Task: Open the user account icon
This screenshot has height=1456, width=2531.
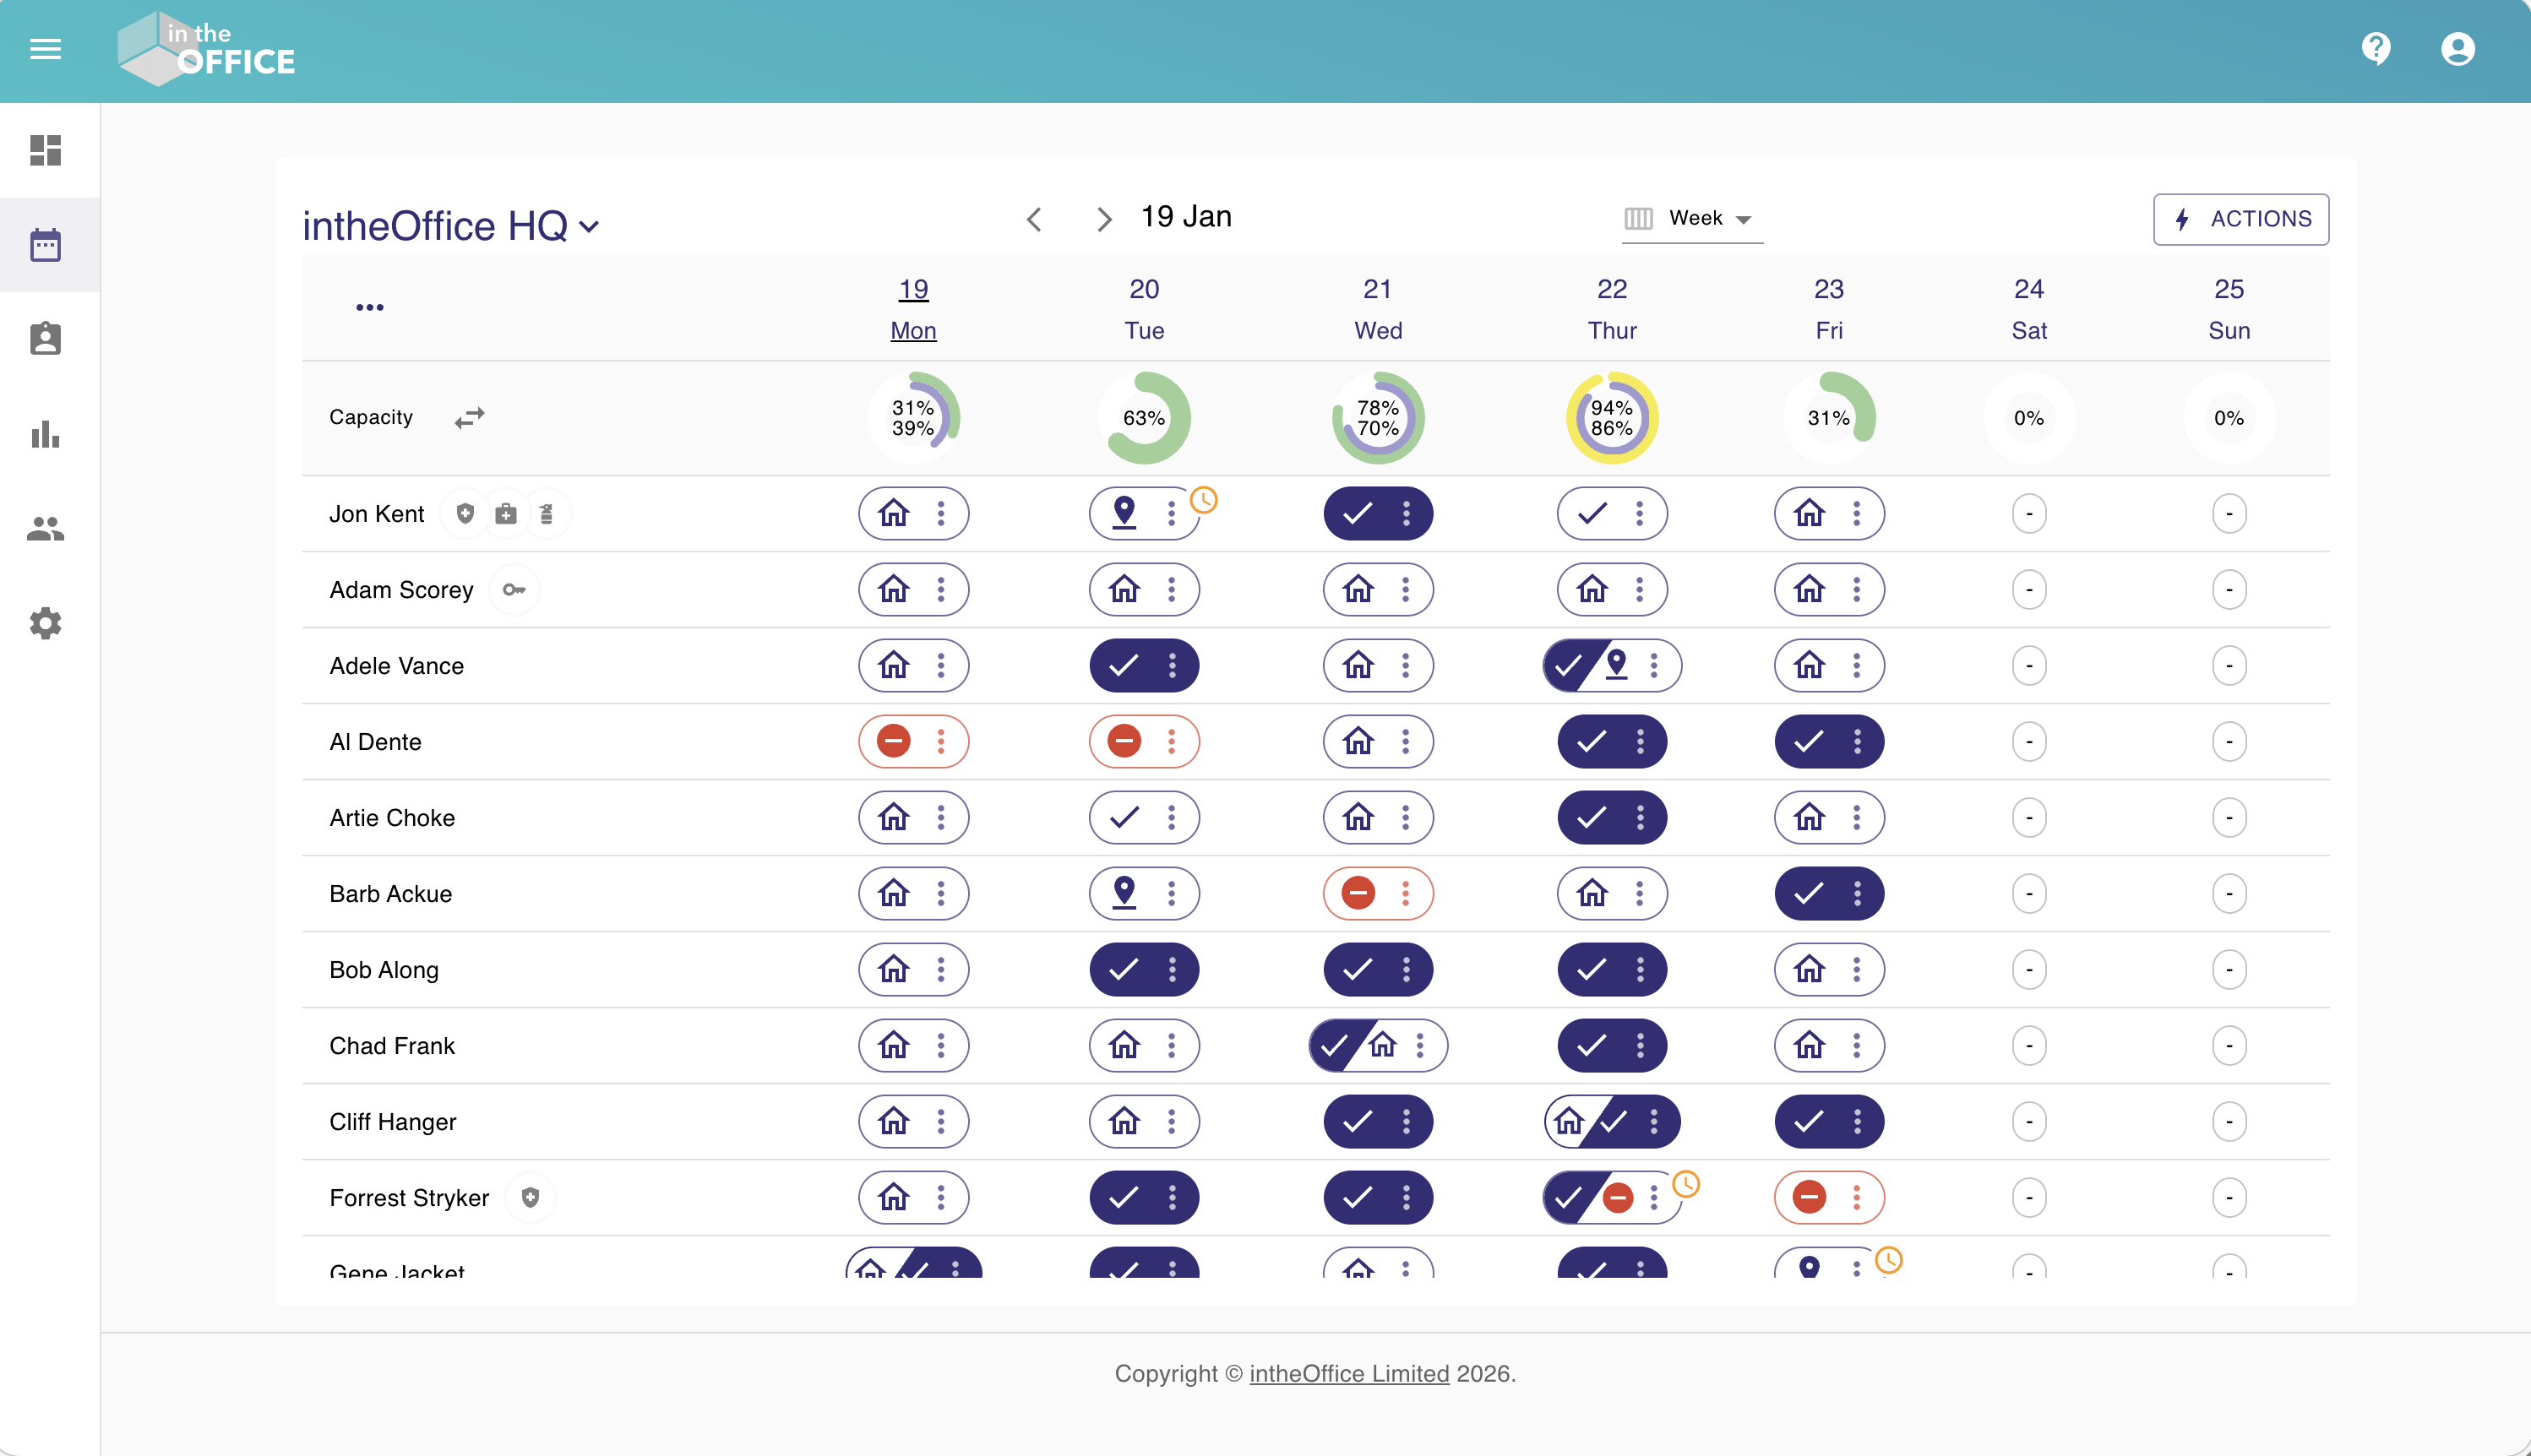Action: point(2457,49)
